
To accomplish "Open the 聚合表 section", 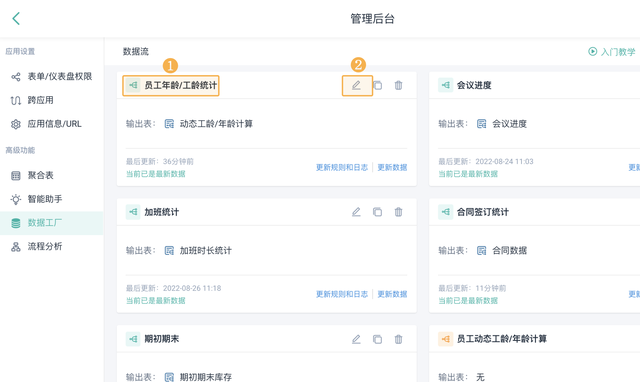I will (52, 175).
